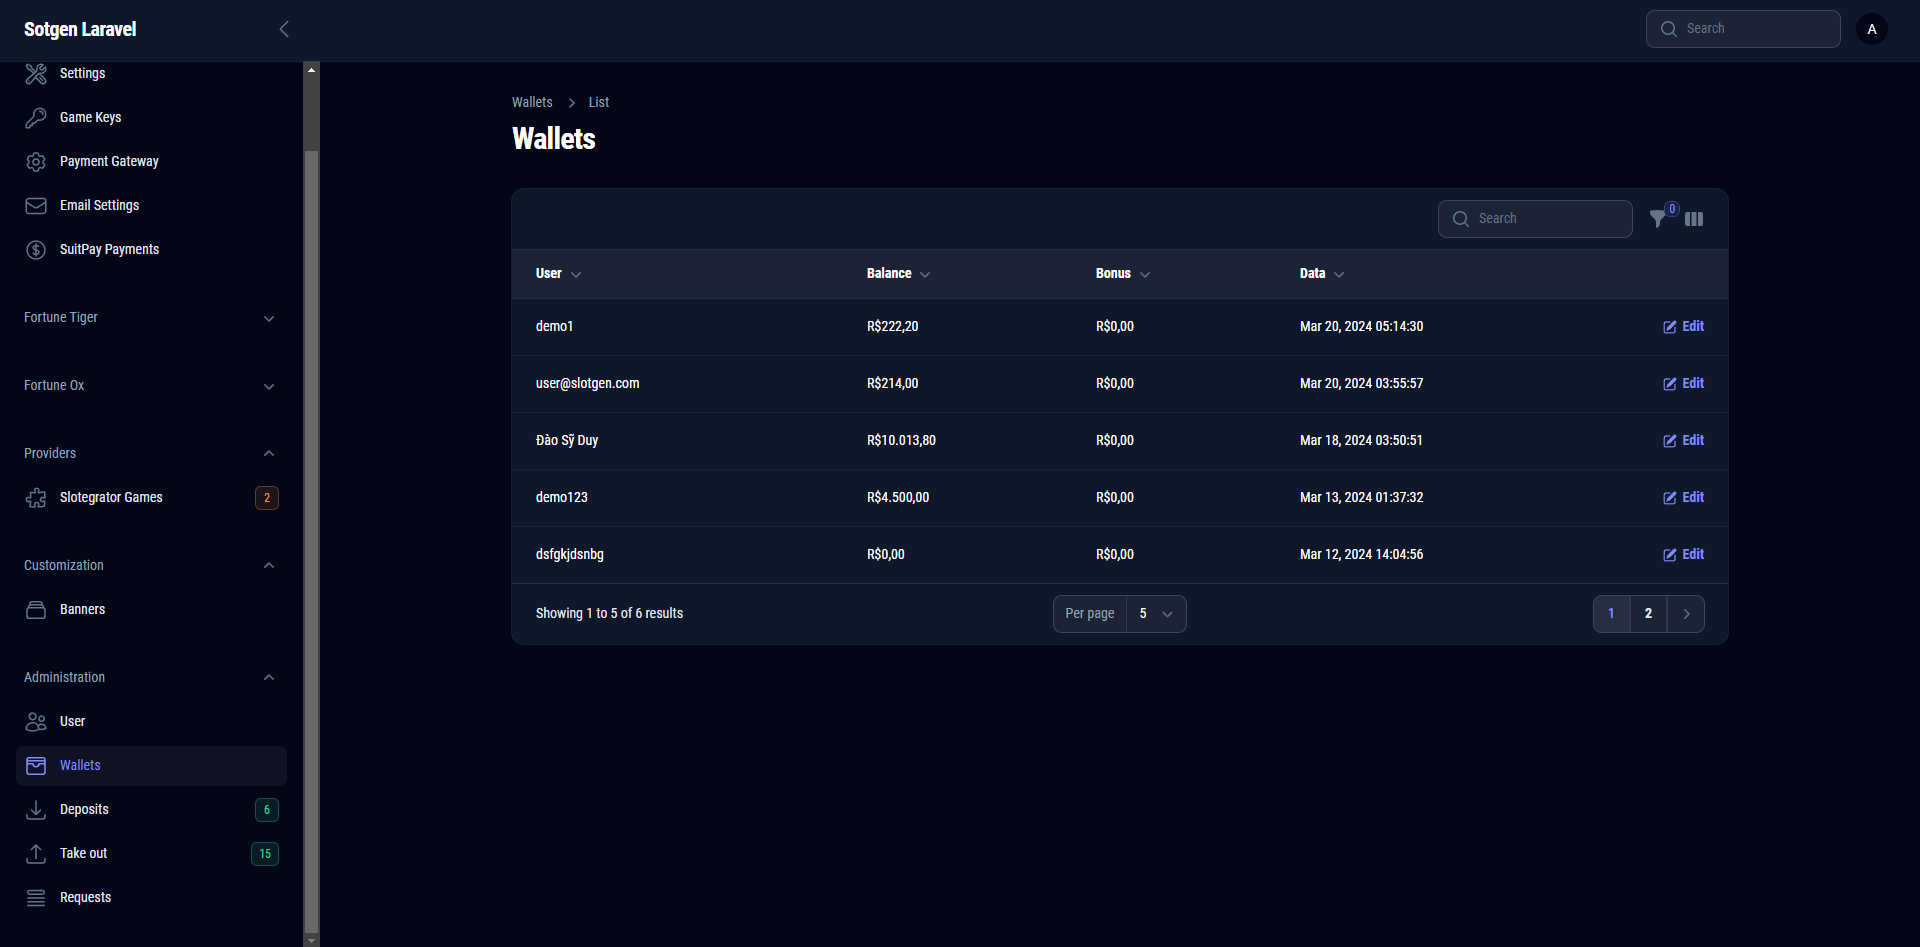Image resolution: width=1920 pixels, height=947 pixels.
Task: Click the Game Keys key icon
Action: (36, 118)
